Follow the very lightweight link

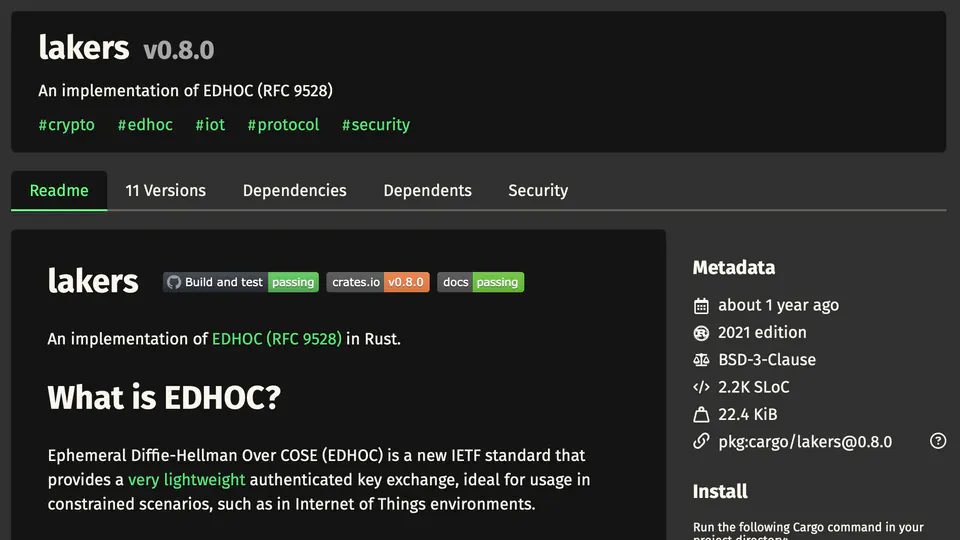point(187,479)
